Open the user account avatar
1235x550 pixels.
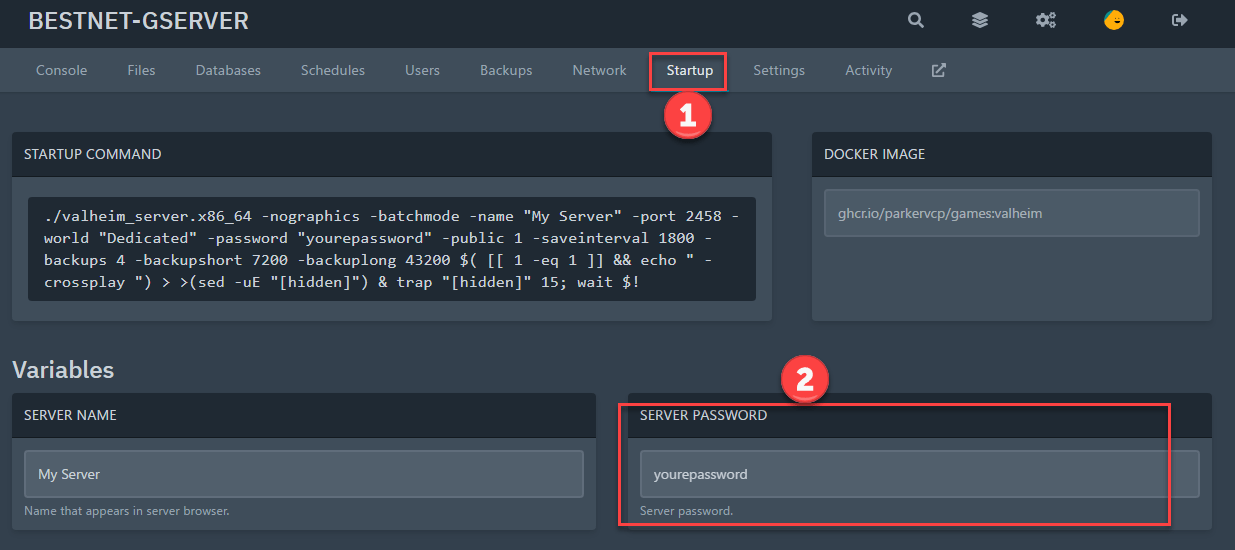pyautogui.click(x=1113, y=20)
